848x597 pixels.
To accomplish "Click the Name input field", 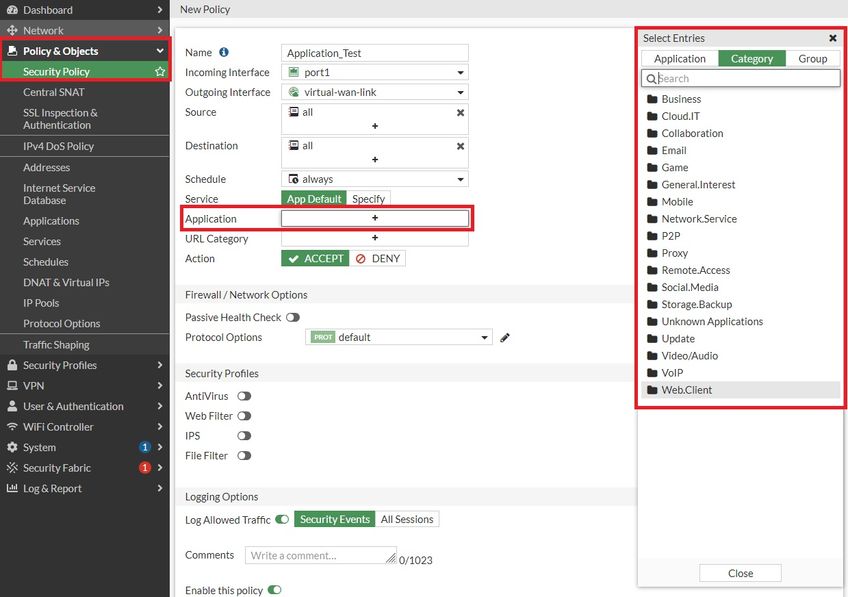I will pos(375,53).
